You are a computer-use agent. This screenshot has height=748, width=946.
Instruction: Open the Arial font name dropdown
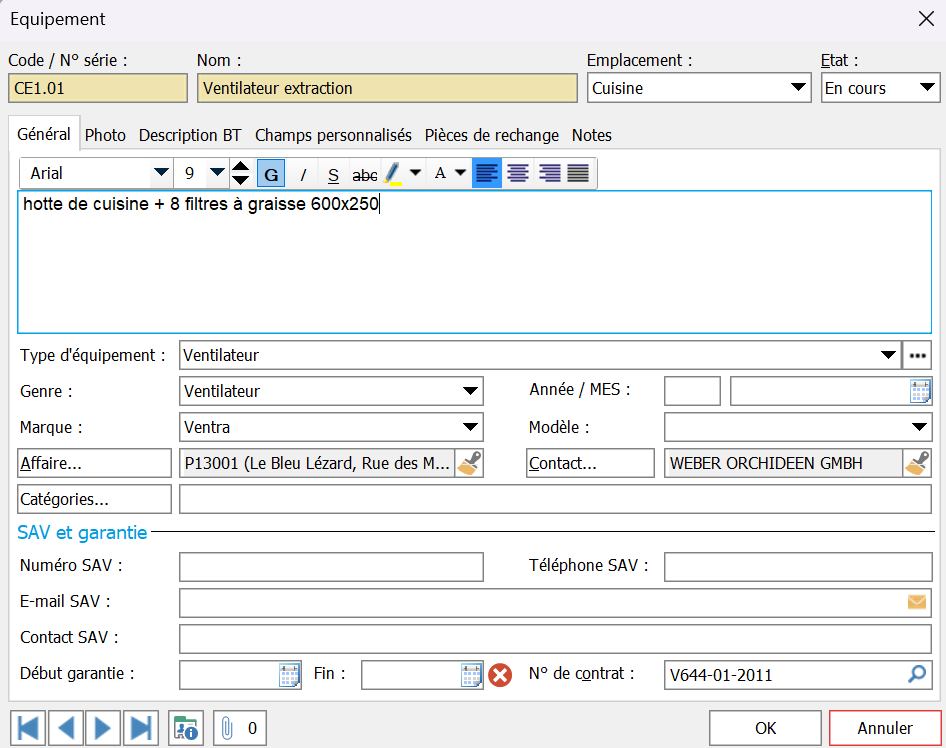click(160, 173)
